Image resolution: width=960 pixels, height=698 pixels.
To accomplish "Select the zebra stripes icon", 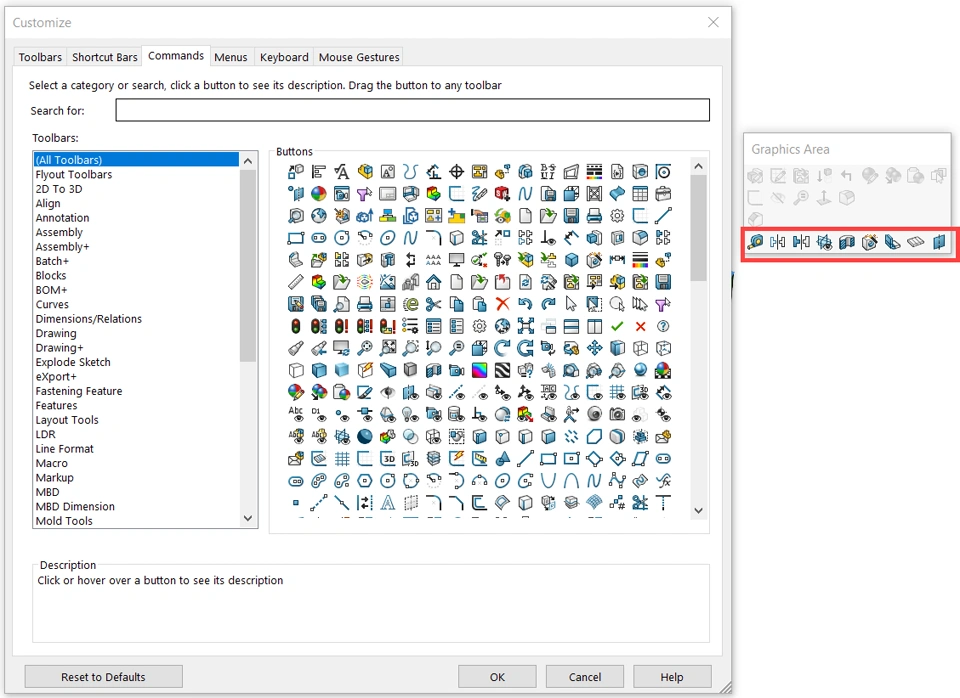I will [x=502, y=370].
